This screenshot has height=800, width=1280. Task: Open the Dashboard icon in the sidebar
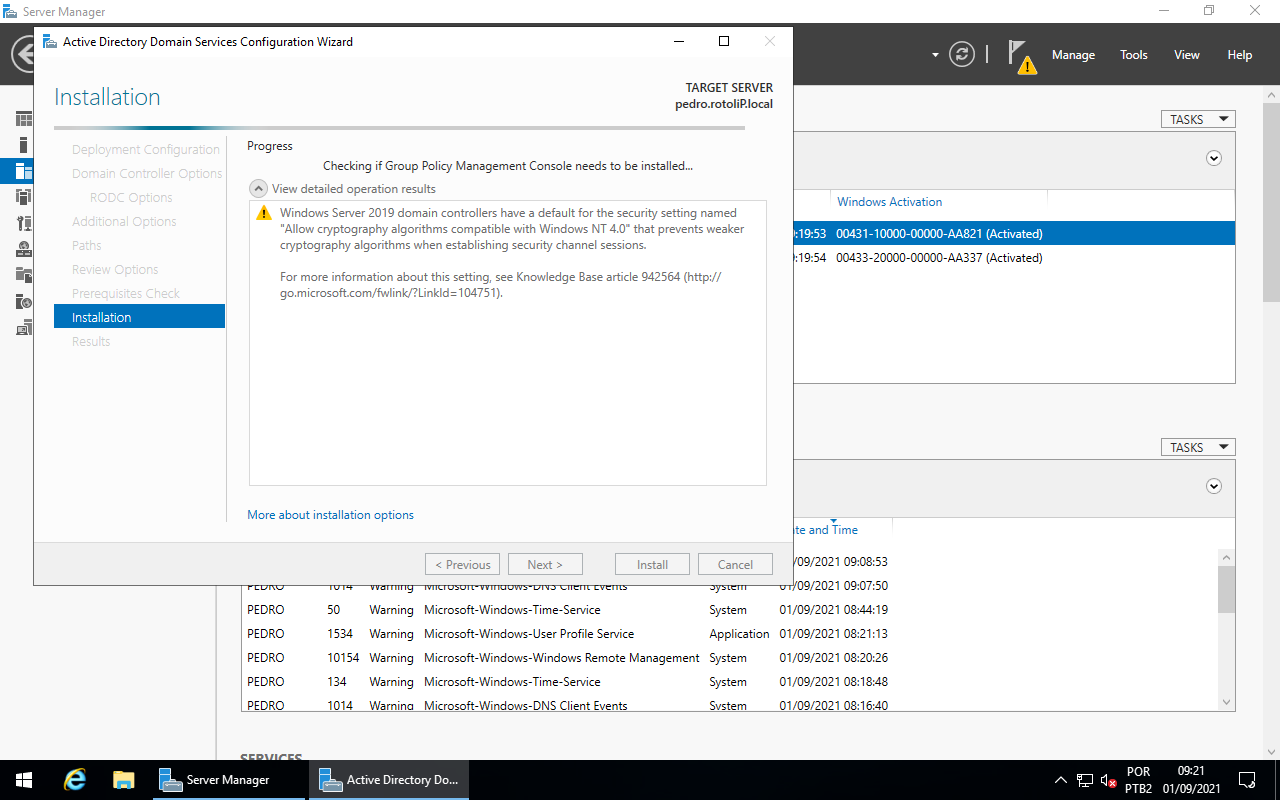tap(24, 119)
